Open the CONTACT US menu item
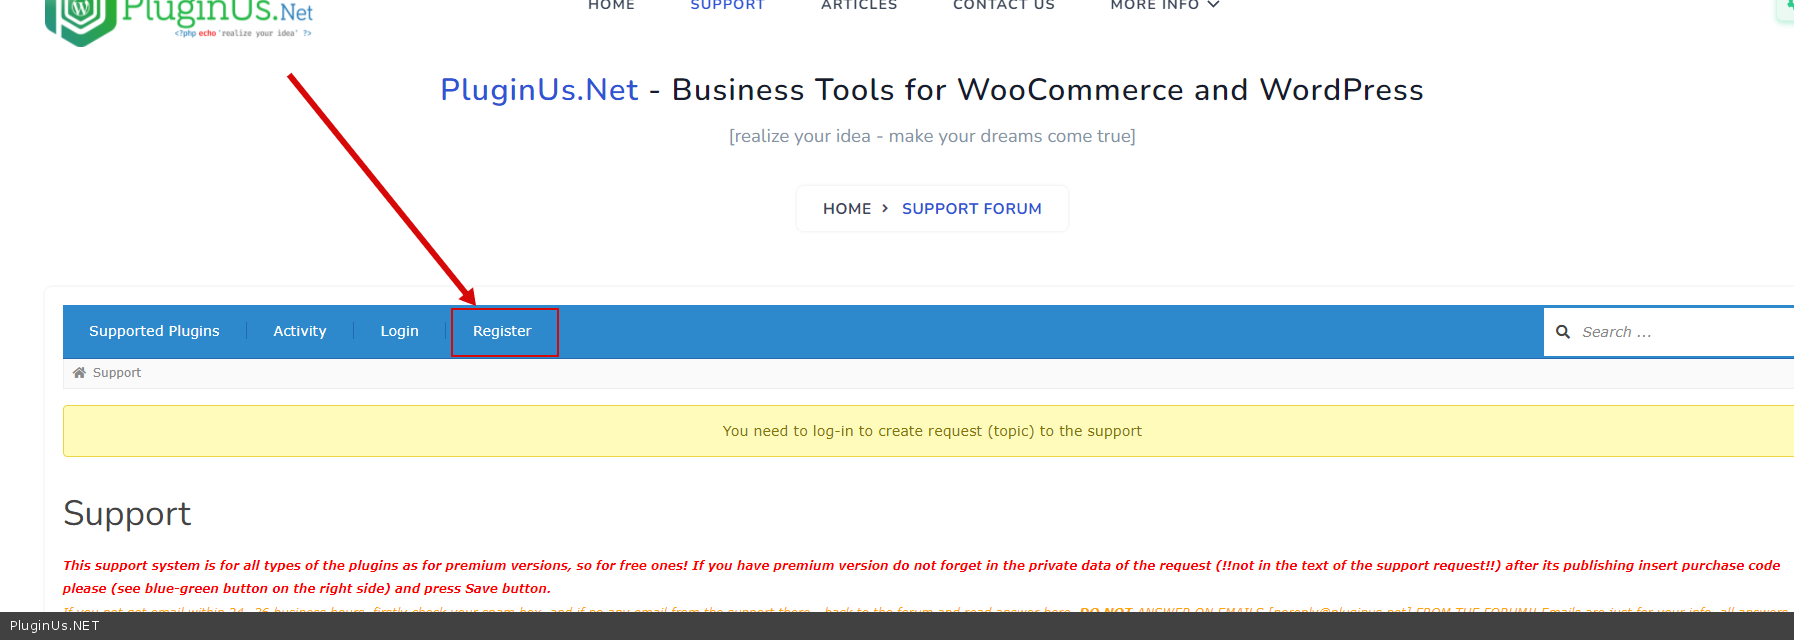 1003,6
